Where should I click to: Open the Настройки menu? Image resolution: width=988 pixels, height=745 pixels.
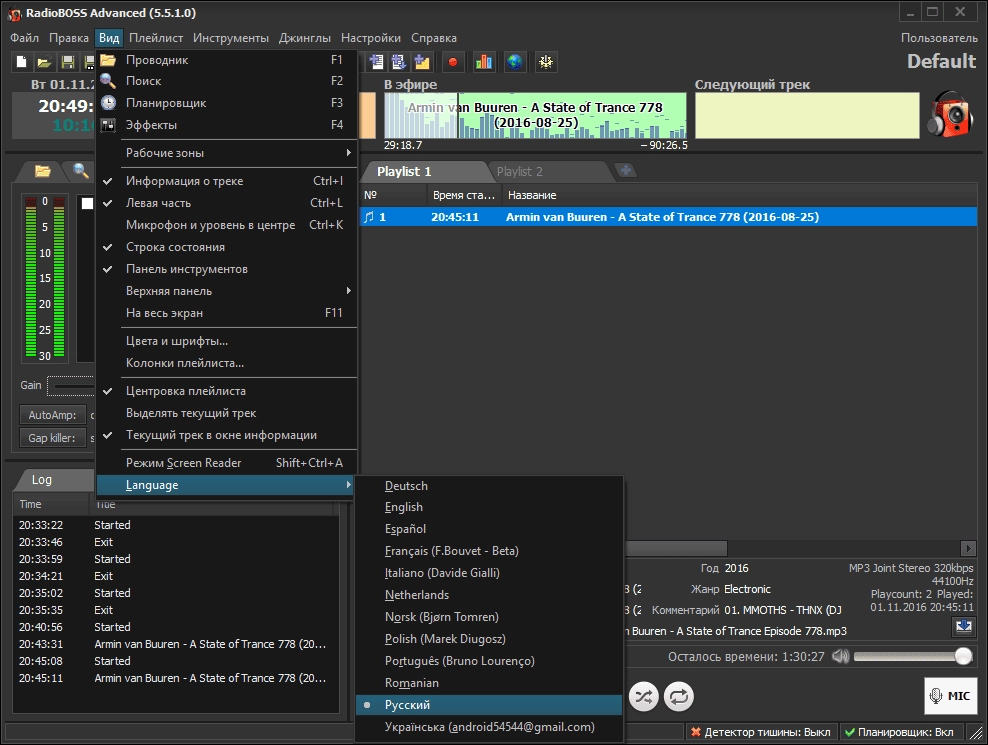[x=370, y=38]
